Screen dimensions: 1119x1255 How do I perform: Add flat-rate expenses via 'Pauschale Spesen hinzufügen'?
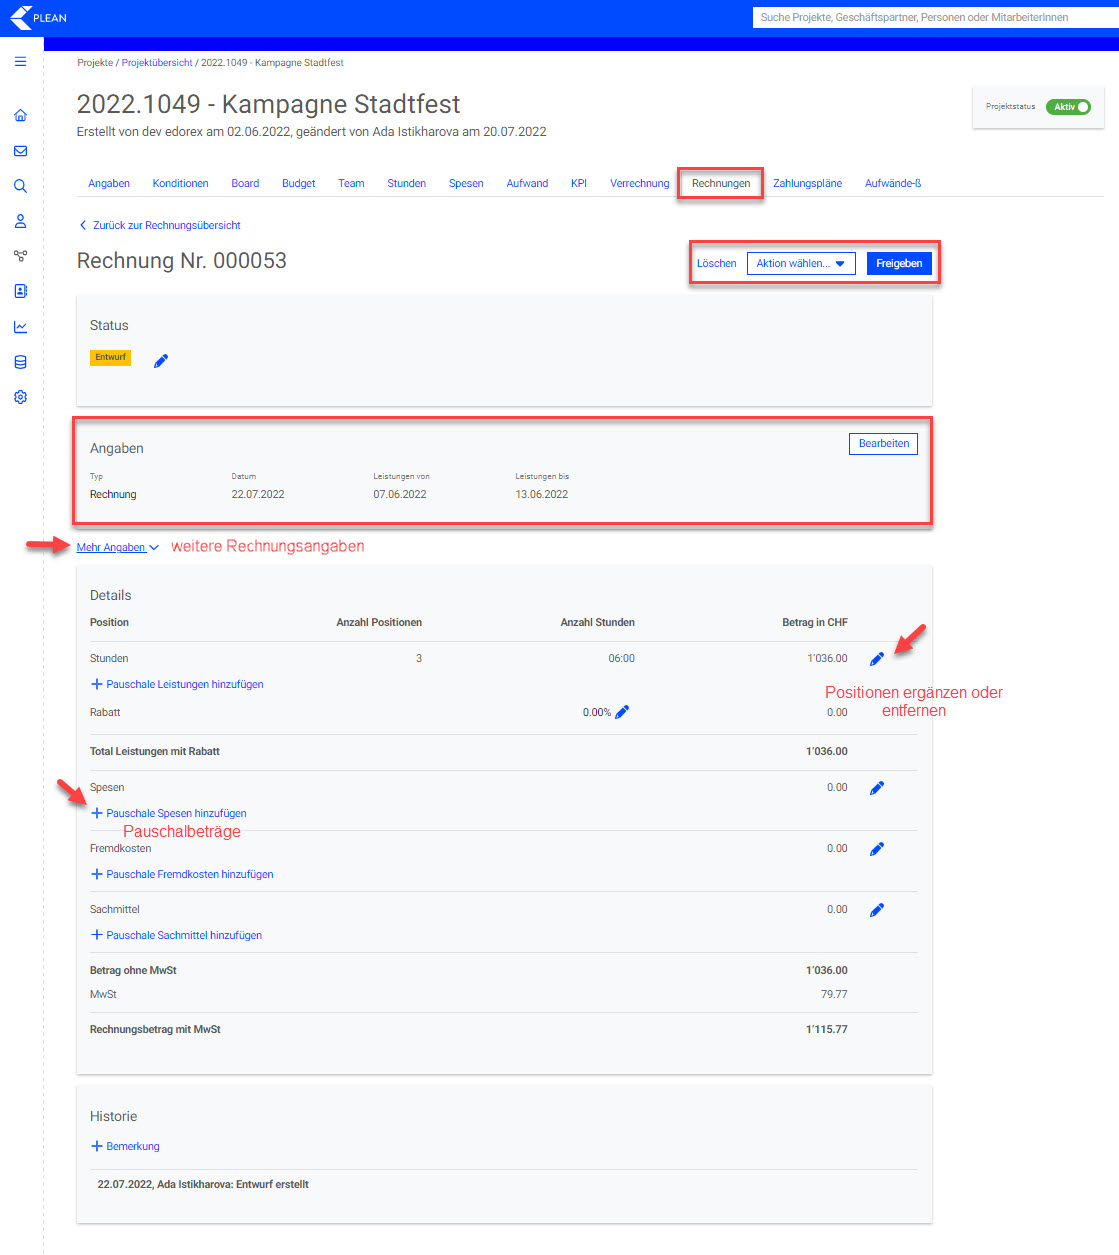[x=176, y=814]
